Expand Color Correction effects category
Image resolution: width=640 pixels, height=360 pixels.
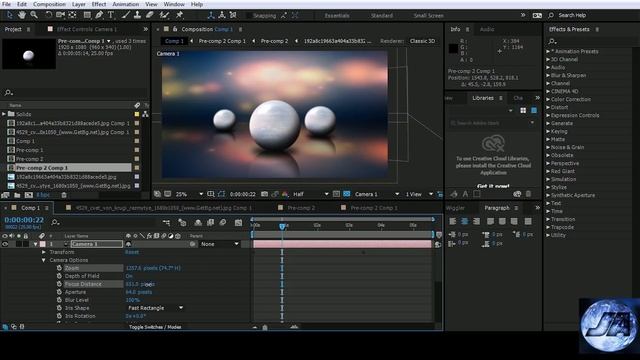tap(549, 100)
